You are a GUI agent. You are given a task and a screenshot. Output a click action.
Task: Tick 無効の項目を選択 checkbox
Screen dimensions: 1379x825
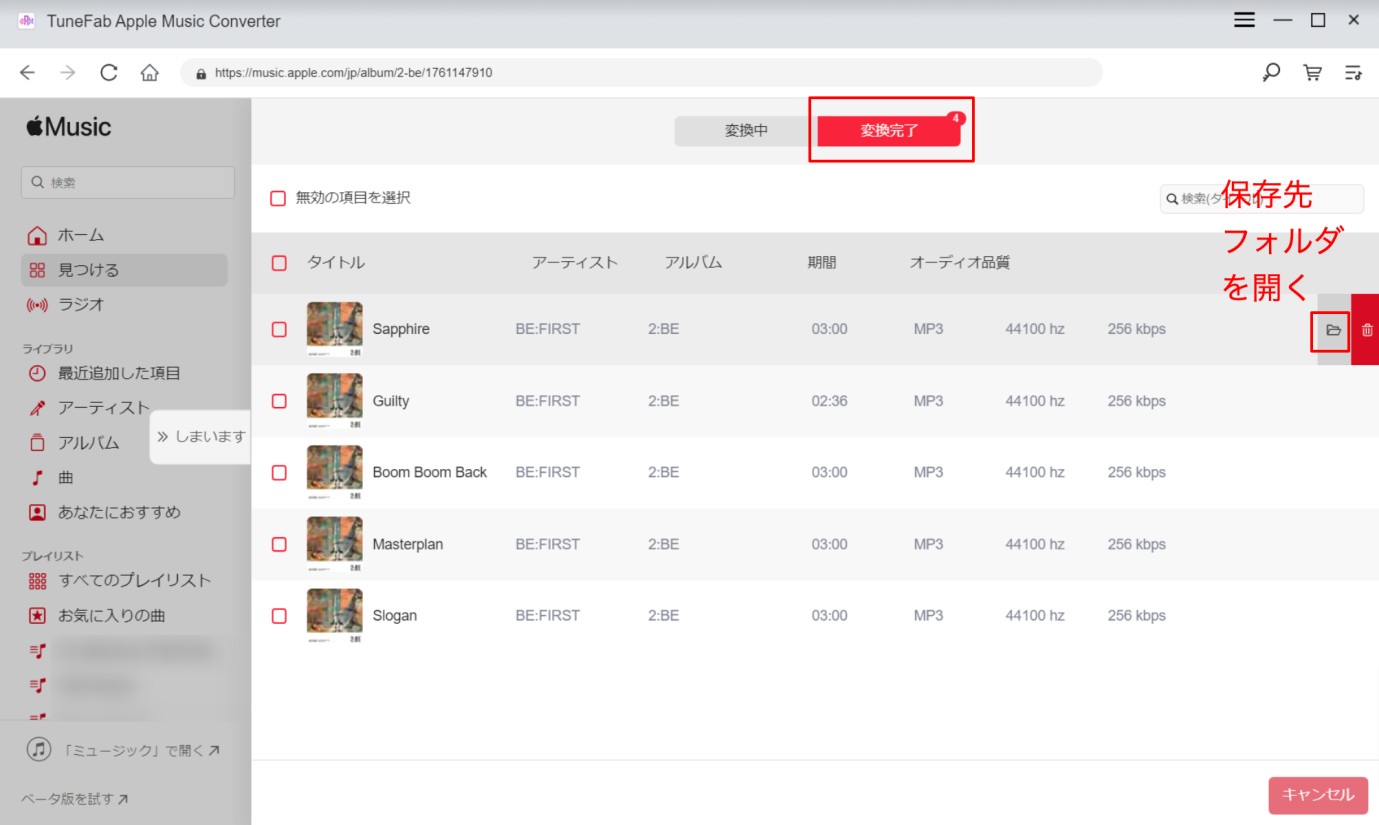[279, 198]
